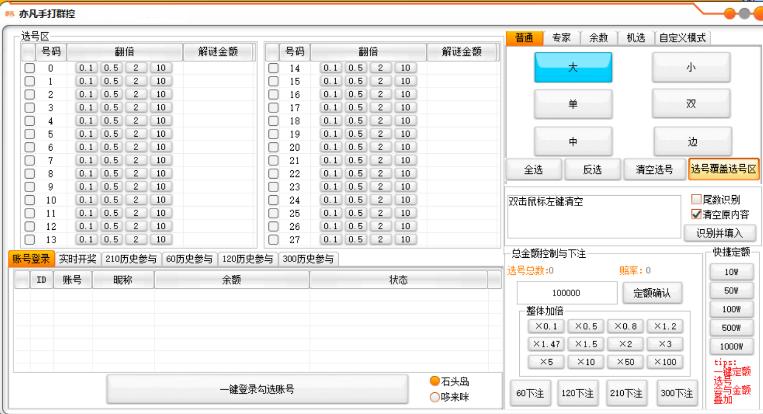Apply the ×0.5 overall multiplier
The width and height of the screenshot is (763, 414).
coord(586,326)
